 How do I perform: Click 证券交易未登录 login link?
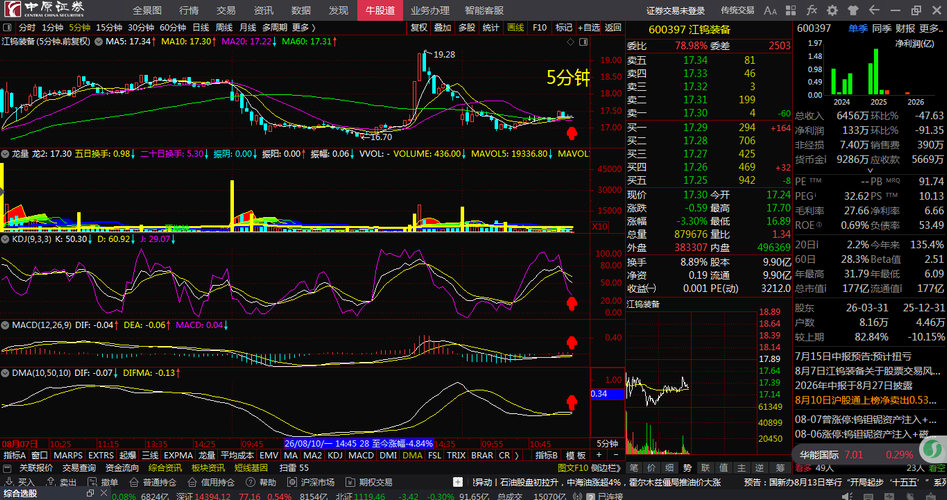coord(675,10)
